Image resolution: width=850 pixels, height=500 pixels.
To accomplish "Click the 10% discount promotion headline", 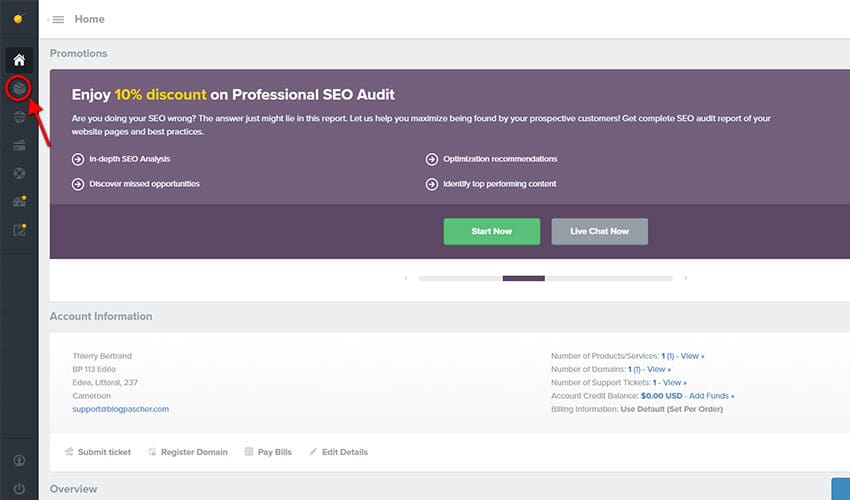I will [233, 95].
